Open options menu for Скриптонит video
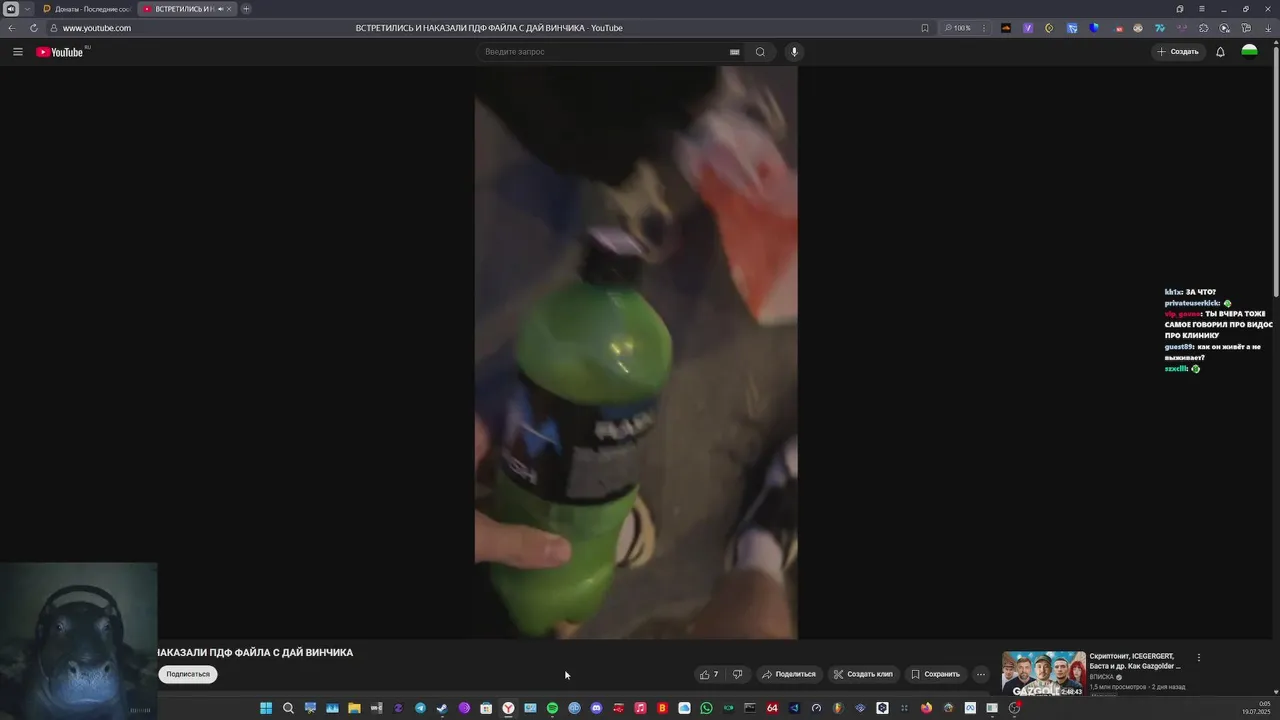Viewport: 1280px width, 720px height. pos(1199,658)
